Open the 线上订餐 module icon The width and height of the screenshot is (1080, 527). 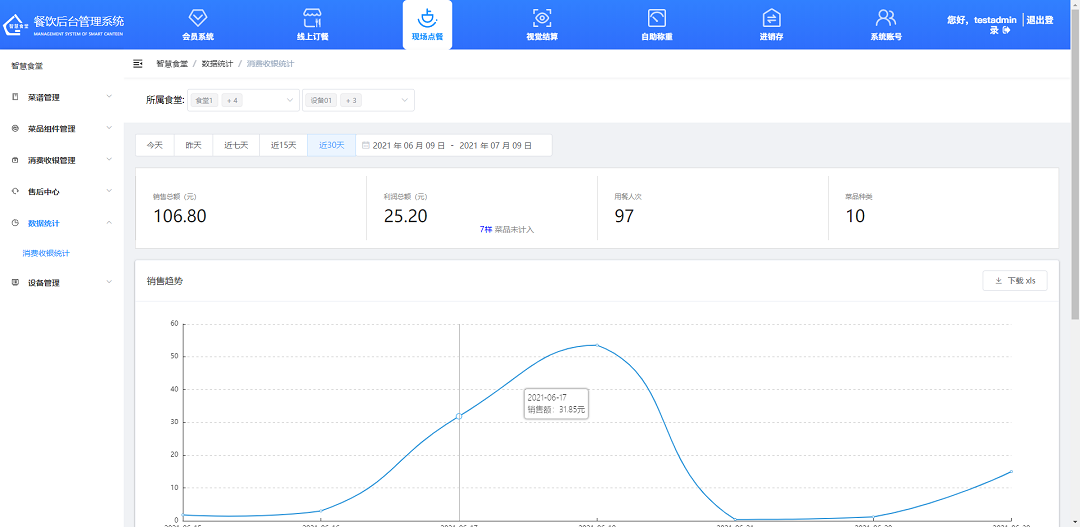coord(312,18)
